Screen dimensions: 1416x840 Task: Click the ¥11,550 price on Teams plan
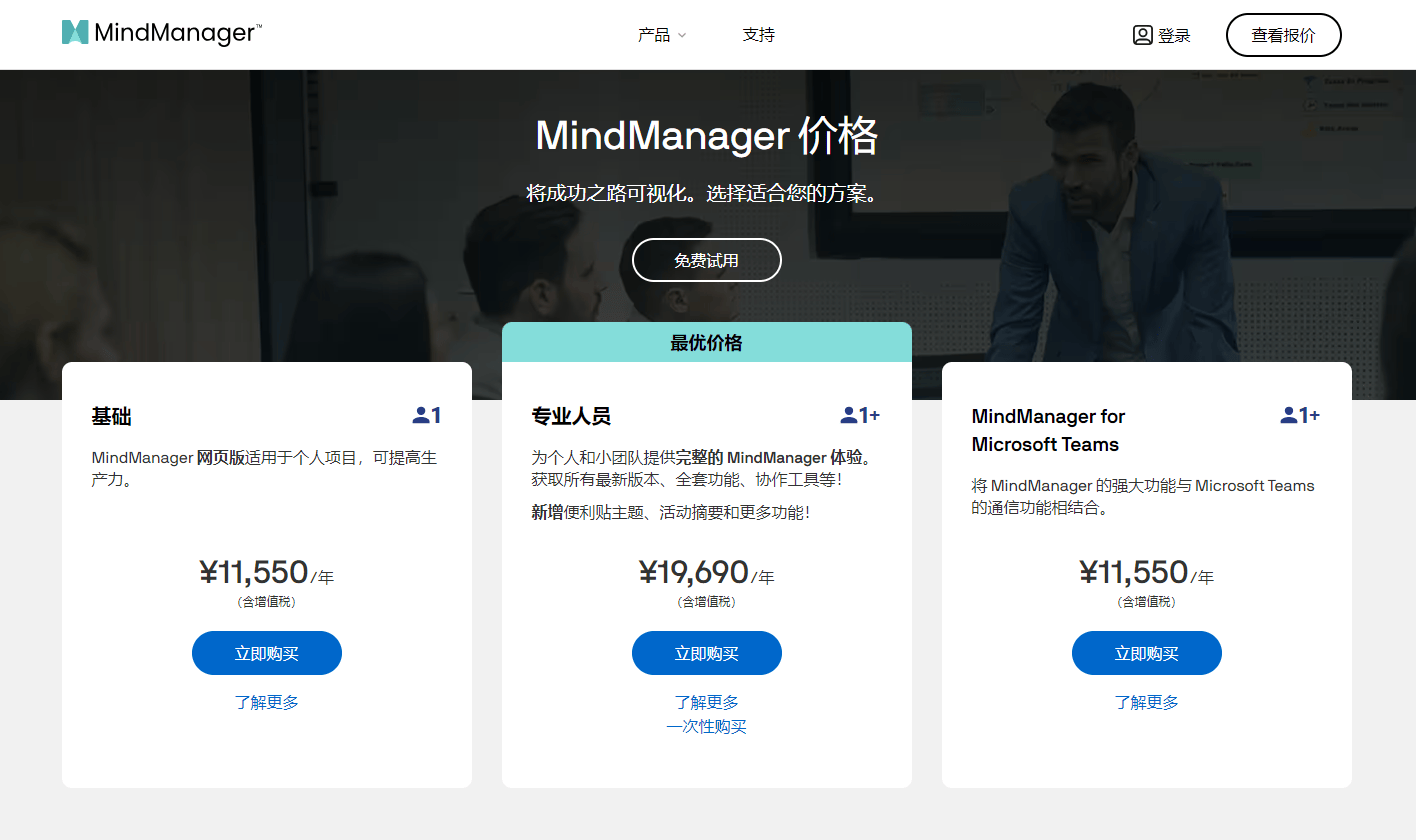(1134, 572)
